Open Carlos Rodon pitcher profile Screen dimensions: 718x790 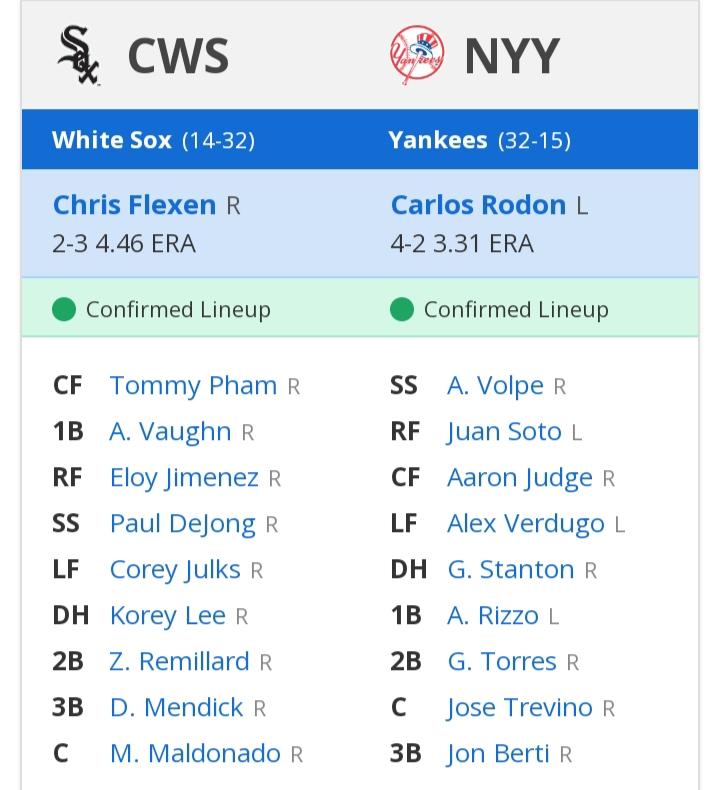tap(479, 205)
